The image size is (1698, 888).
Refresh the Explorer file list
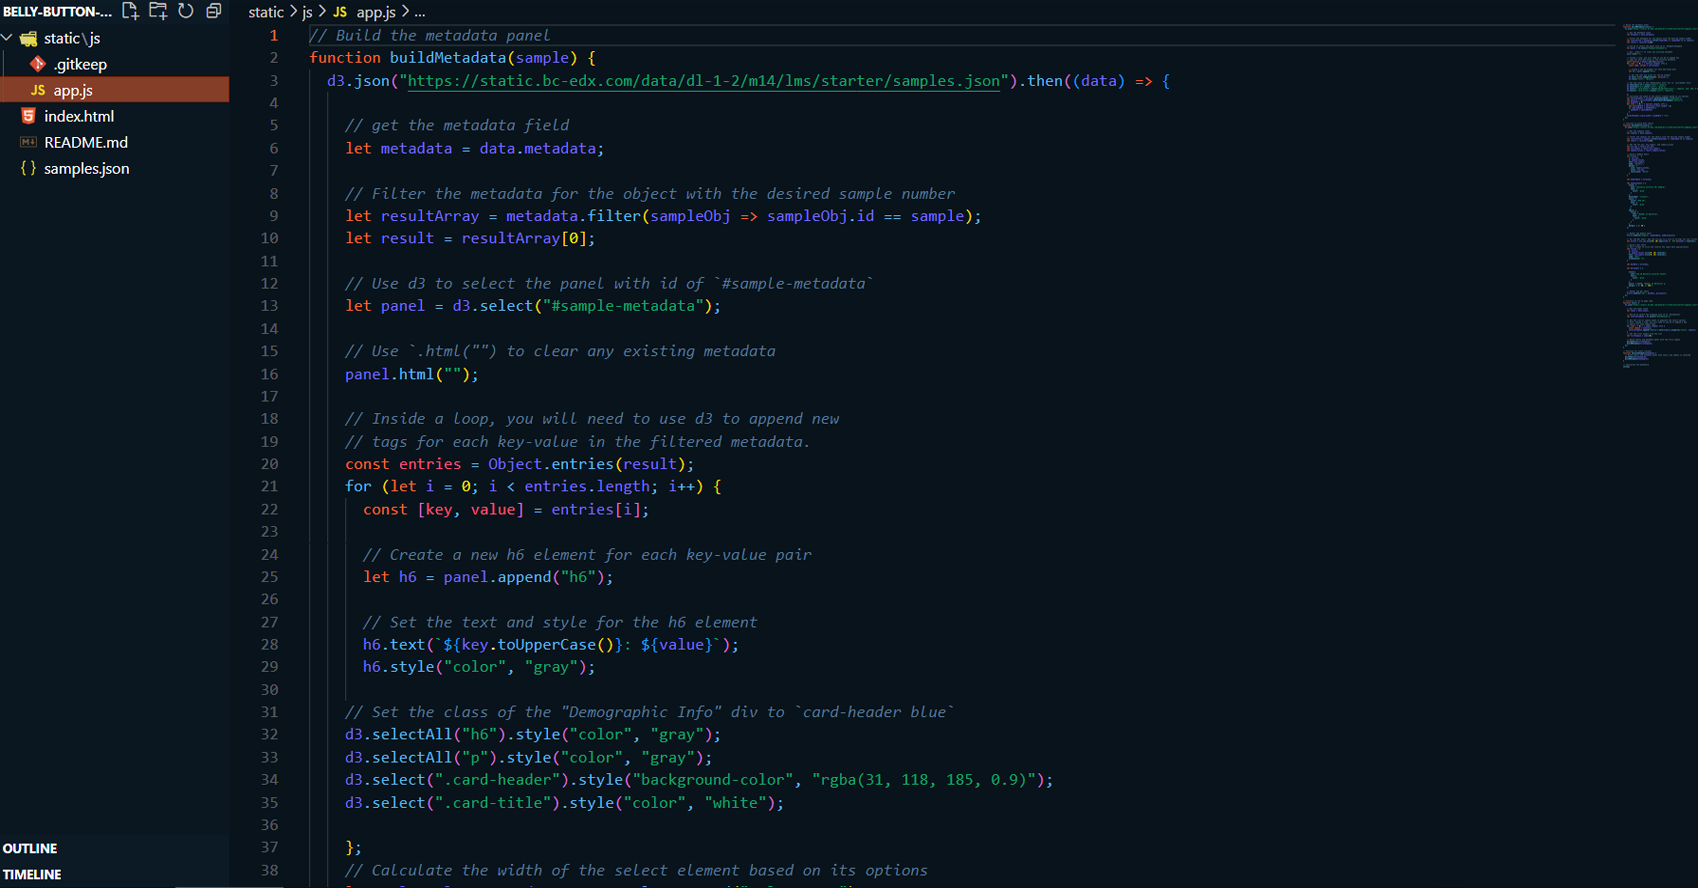186,11
